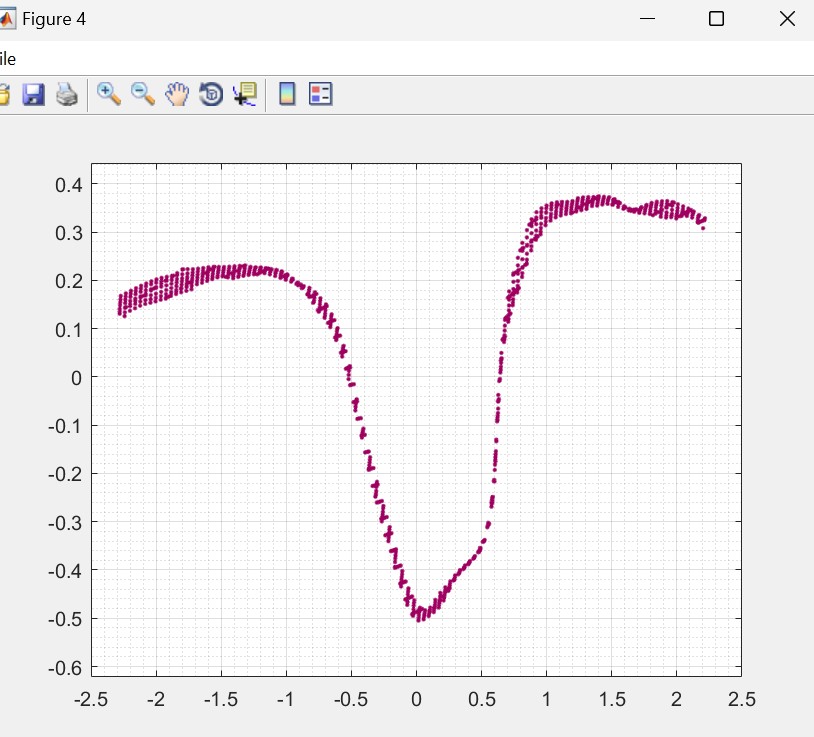814x737 pixels.
Task: Click the MATLAB logo in the title bar
Action: [x=6, y=19]
